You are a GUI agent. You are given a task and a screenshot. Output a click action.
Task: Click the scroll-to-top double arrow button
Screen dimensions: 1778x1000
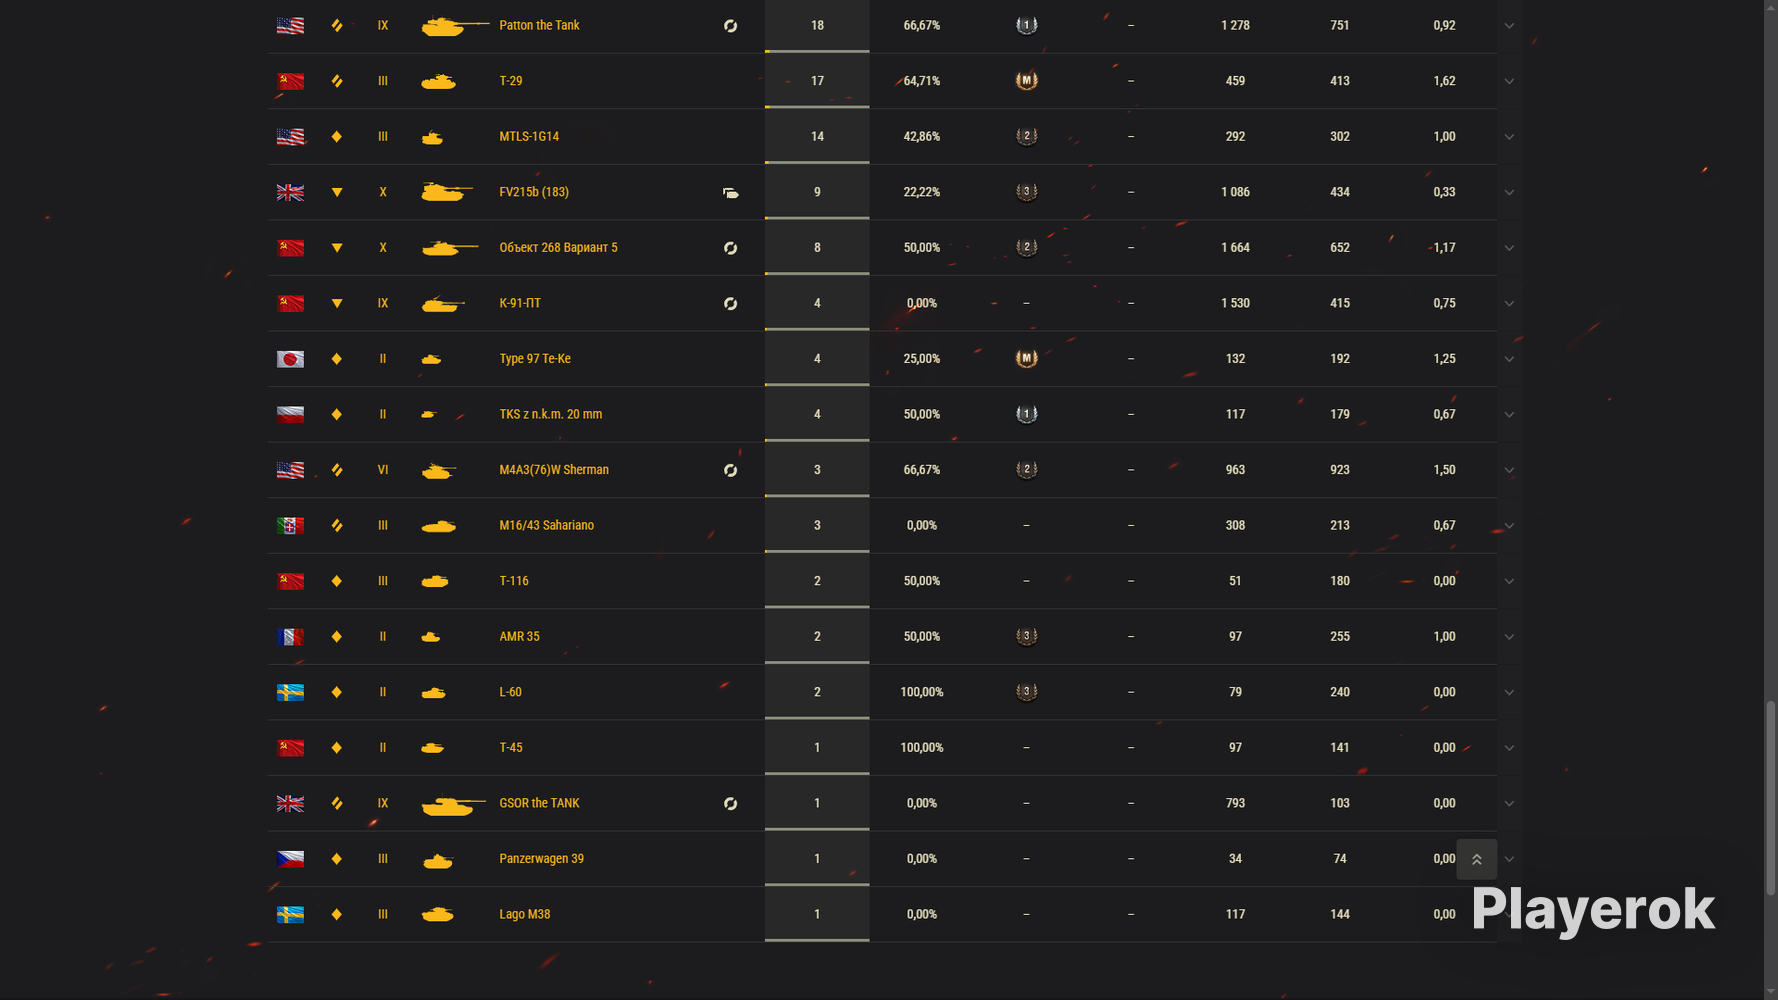[x=1476, y=859]
